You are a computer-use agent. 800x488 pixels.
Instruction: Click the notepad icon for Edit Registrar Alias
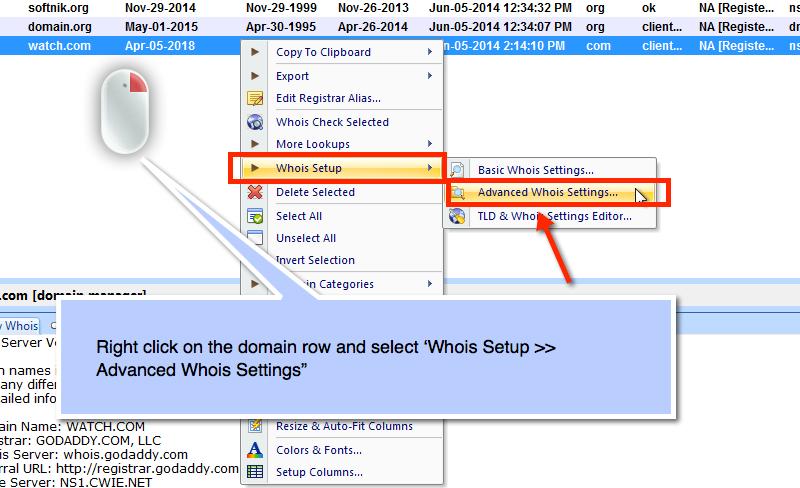(x=255, y=98)
